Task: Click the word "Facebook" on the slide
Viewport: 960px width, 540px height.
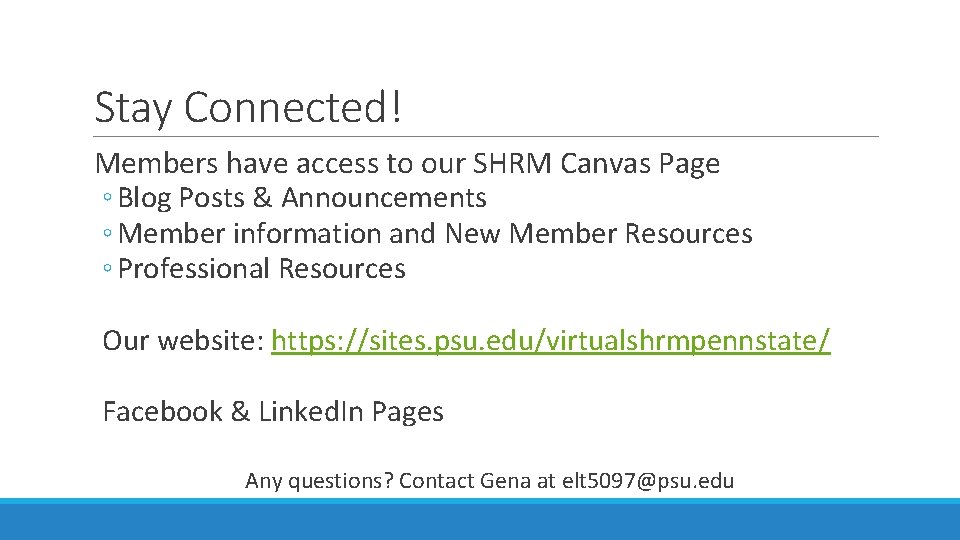Action: (x=162, y=411)
